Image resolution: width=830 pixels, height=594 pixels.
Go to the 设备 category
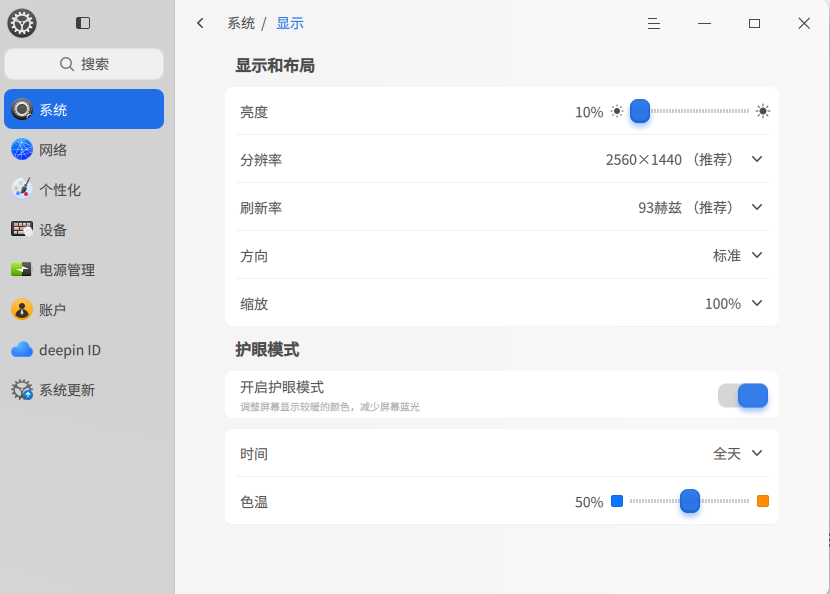click(x=84, y=229)
